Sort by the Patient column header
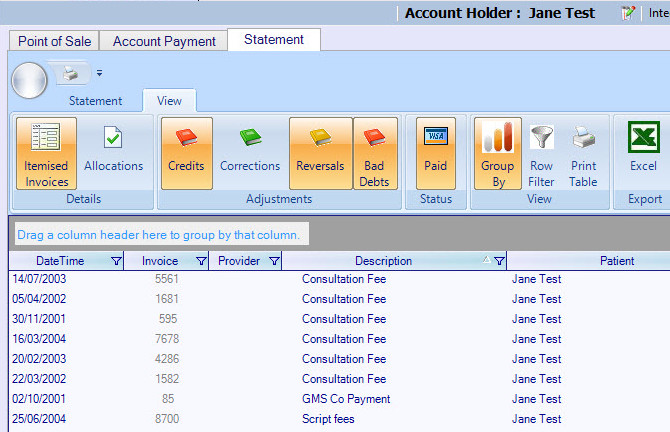Viewport: 670px width, 432px height. click(x=617, y=261)
